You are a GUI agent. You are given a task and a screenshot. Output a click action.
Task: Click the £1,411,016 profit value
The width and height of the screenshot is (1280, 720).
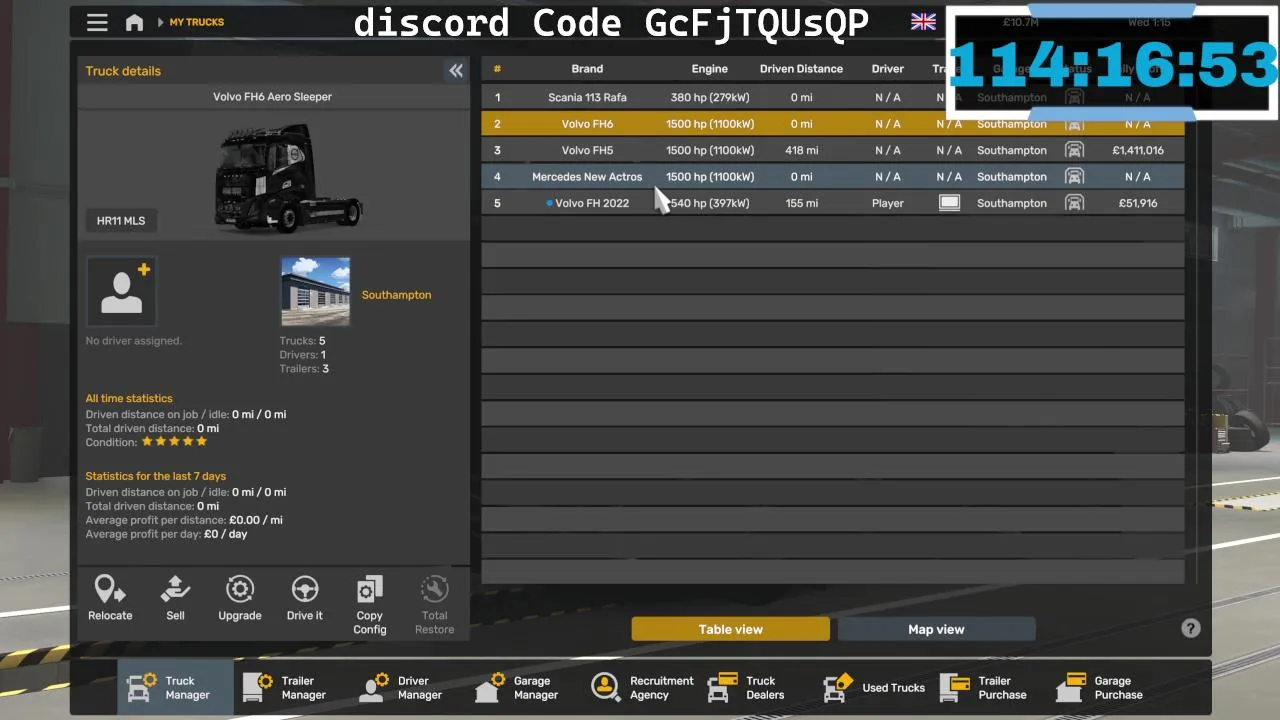click(x=1138, y=150)
